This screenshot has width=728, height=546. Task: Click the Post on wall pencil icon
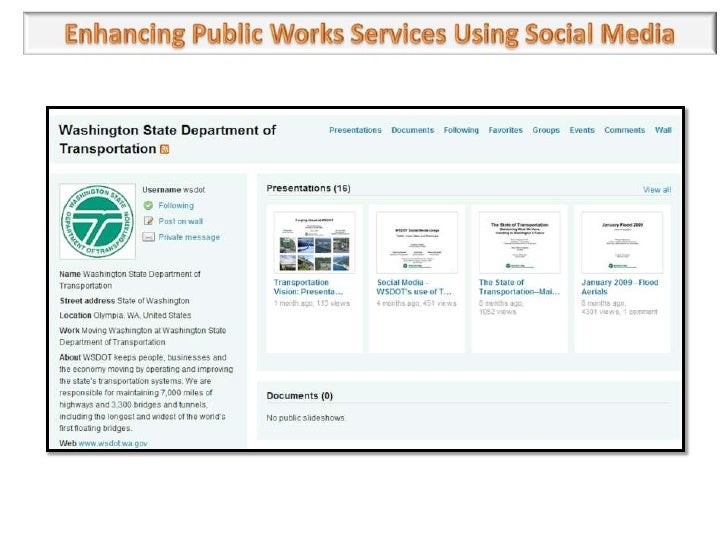point(148,221)
